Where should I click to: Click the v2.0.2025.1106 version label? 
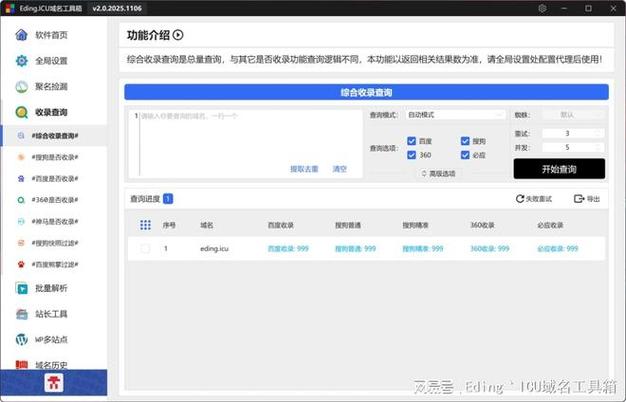pyautogui.click(x=117, y=8)
